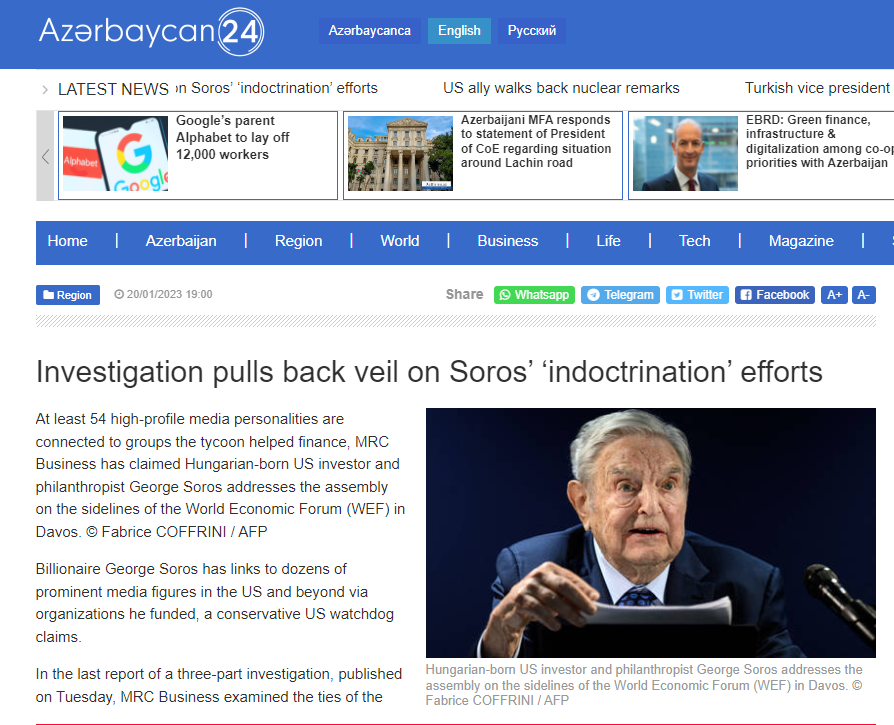894x725 pixels.
Task: Select the English language button
Action: pos(459,31)
